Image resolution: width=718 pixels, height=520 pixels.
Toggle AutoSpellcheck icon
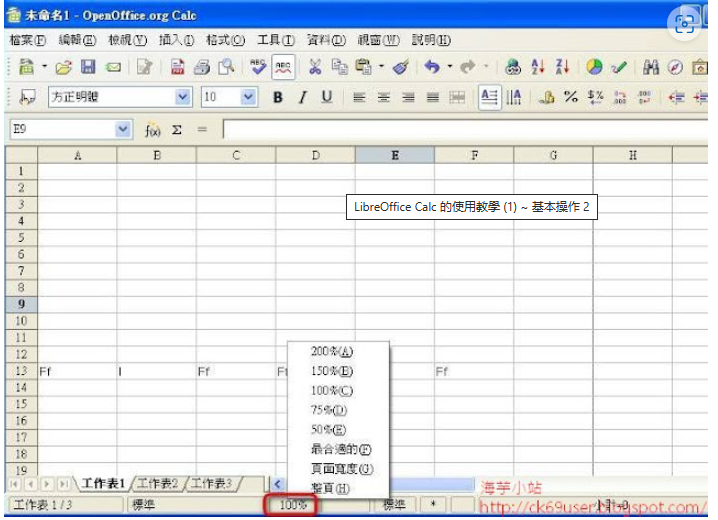tap(283, 67)
